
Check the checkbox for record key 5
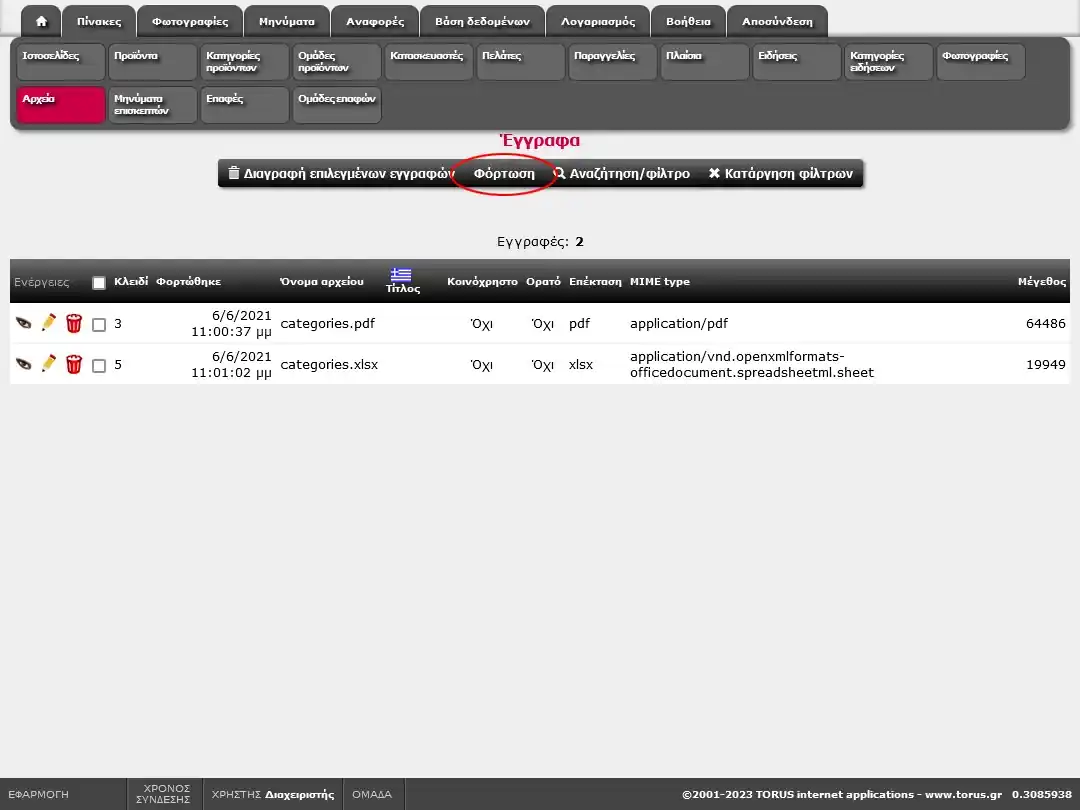point(99,366)
